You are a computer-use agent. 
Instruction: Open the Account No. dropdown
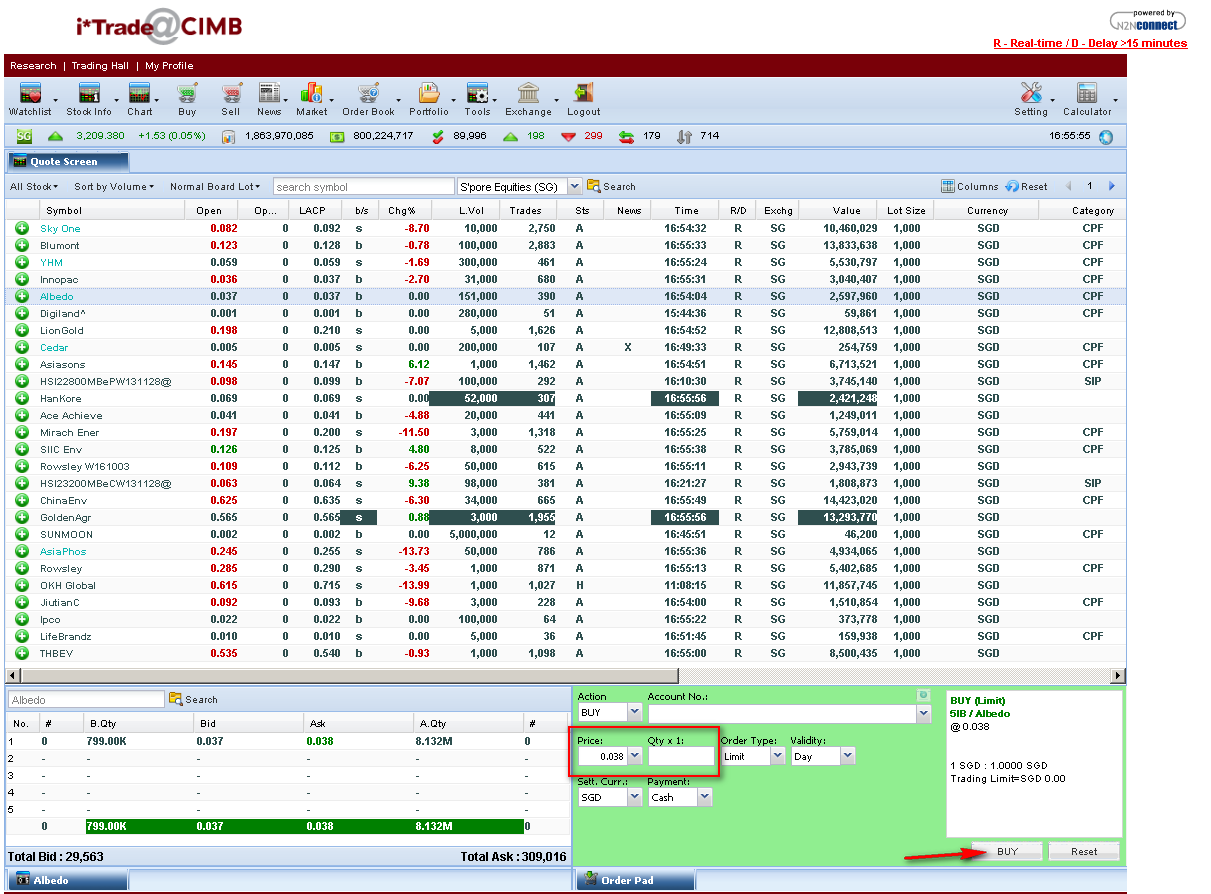[923, 713]
